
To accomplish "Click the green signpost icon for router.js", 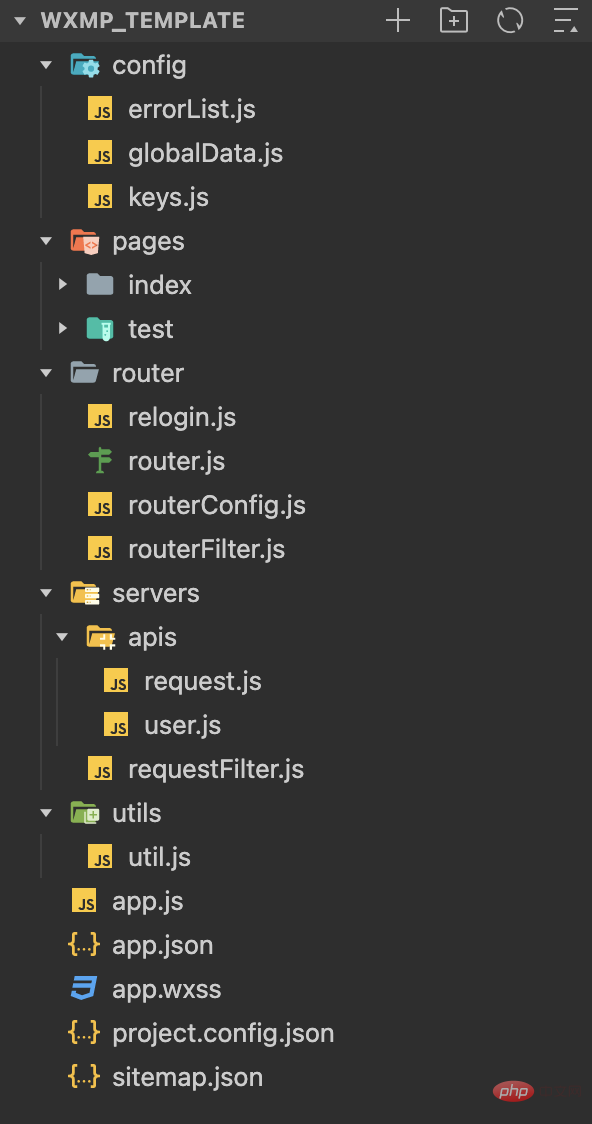I will [100, 461].
